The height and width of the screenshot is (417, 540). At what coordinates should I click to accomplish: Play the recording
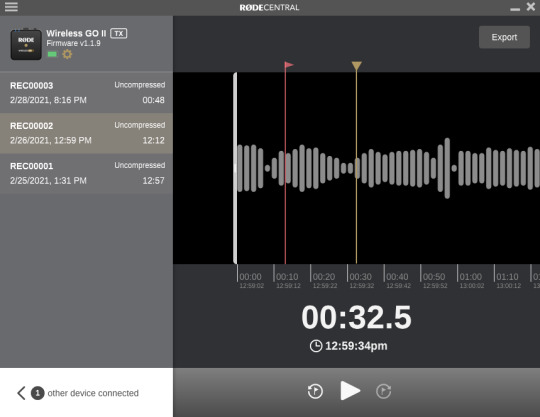pyautogui.click(x=350, y=391)
